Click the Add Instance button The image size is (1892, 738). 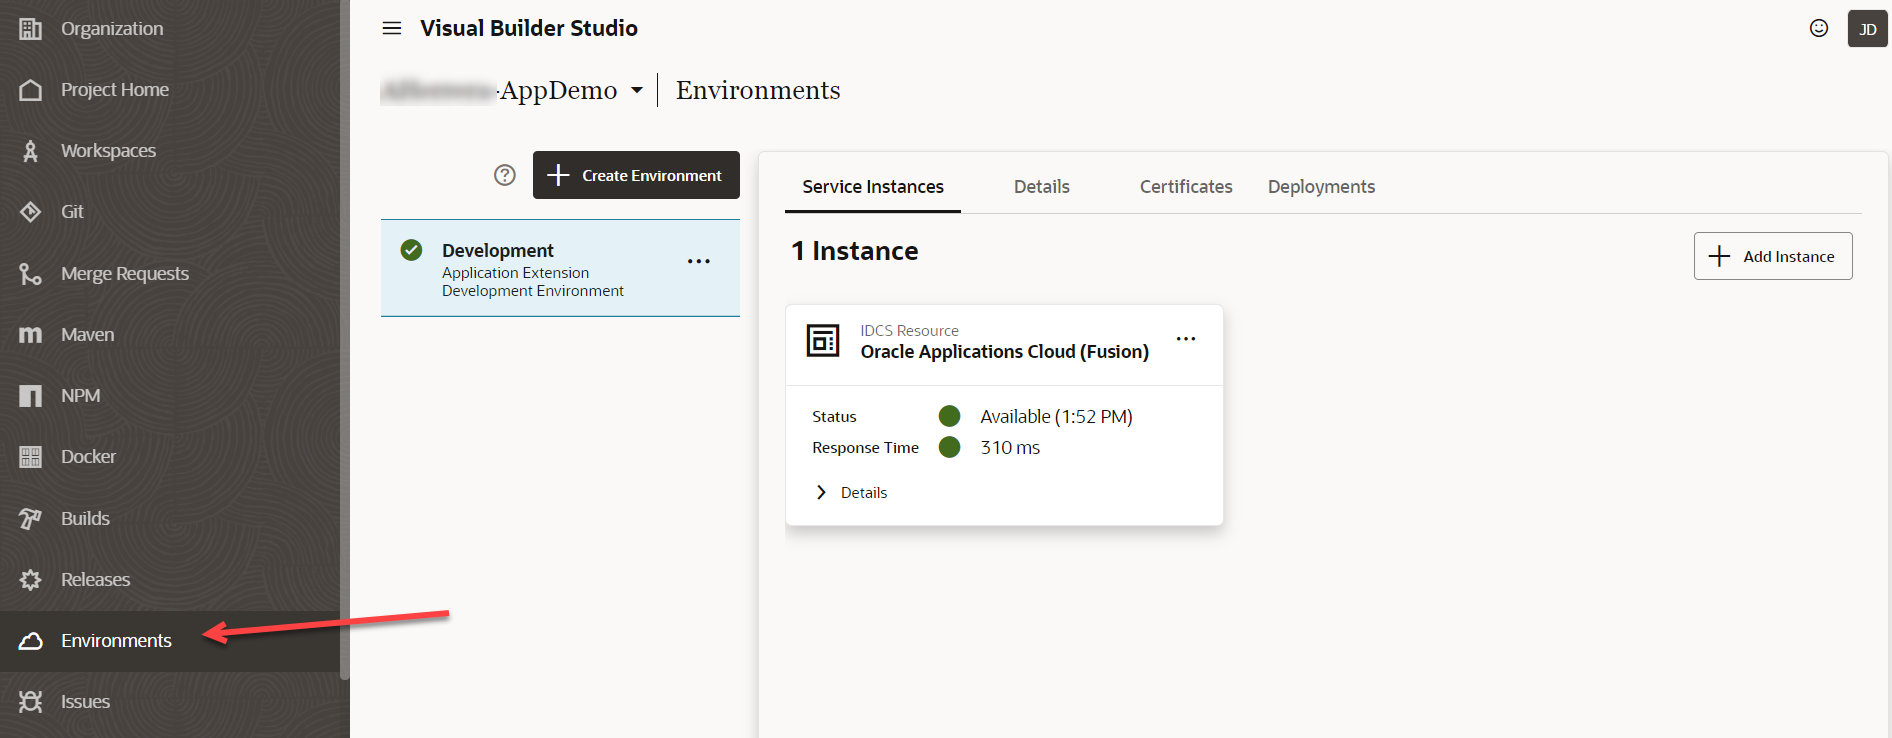tap(1773, 256)
